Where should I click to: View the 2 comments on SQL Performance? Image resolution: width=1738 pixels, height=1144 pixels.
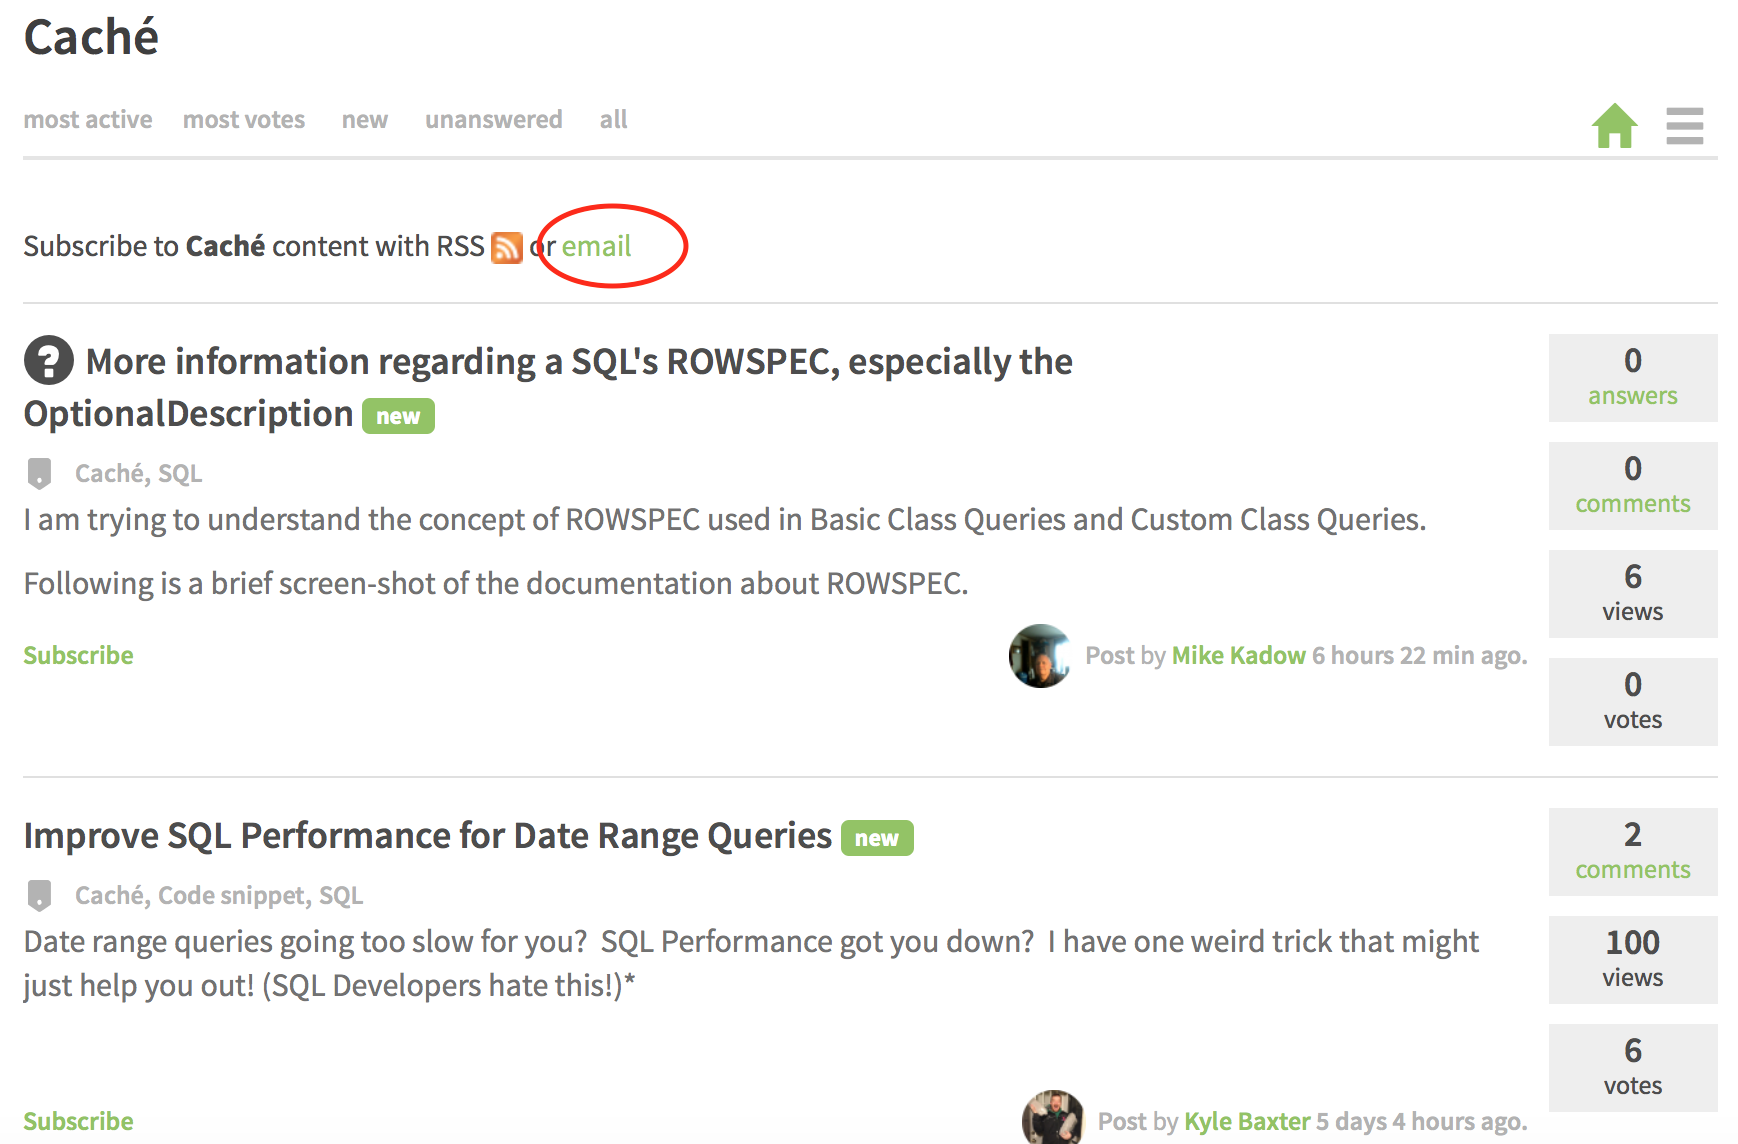pos(1632,852)
